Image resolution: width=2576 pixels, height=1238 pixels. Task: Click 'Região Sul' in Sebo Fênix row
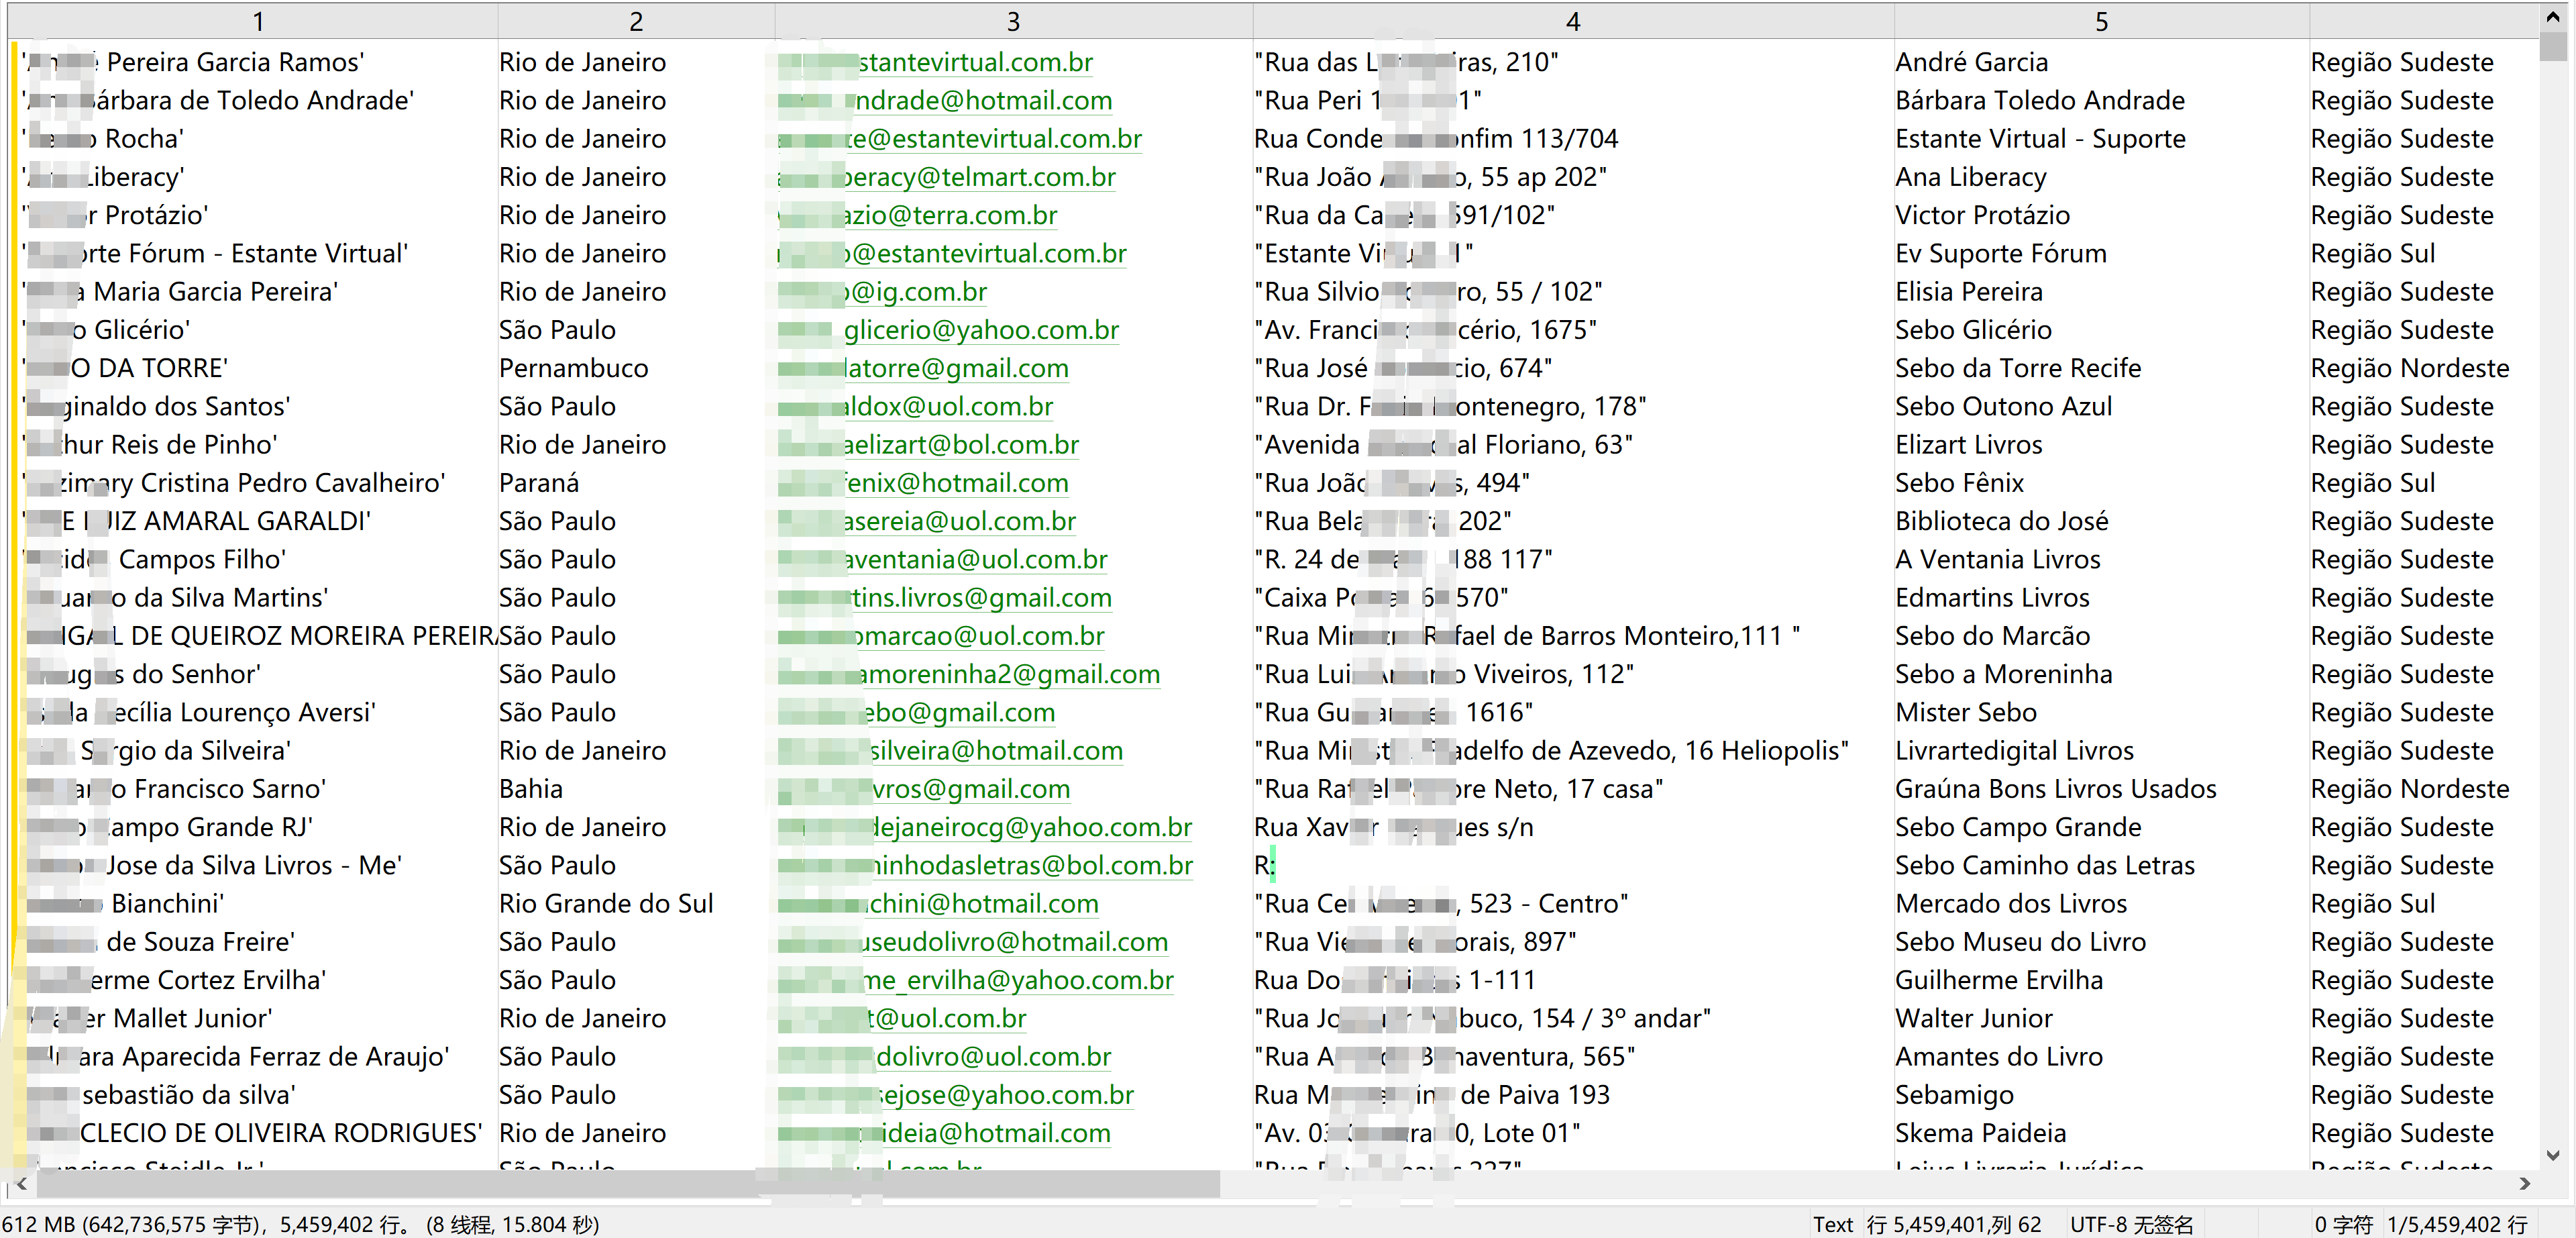click(x=2373, y=483)
